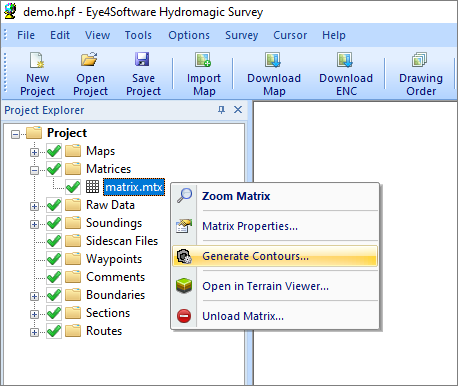The image size is (458, 386).
Task: Toggle the Sections checkbox
Action: 54,313
